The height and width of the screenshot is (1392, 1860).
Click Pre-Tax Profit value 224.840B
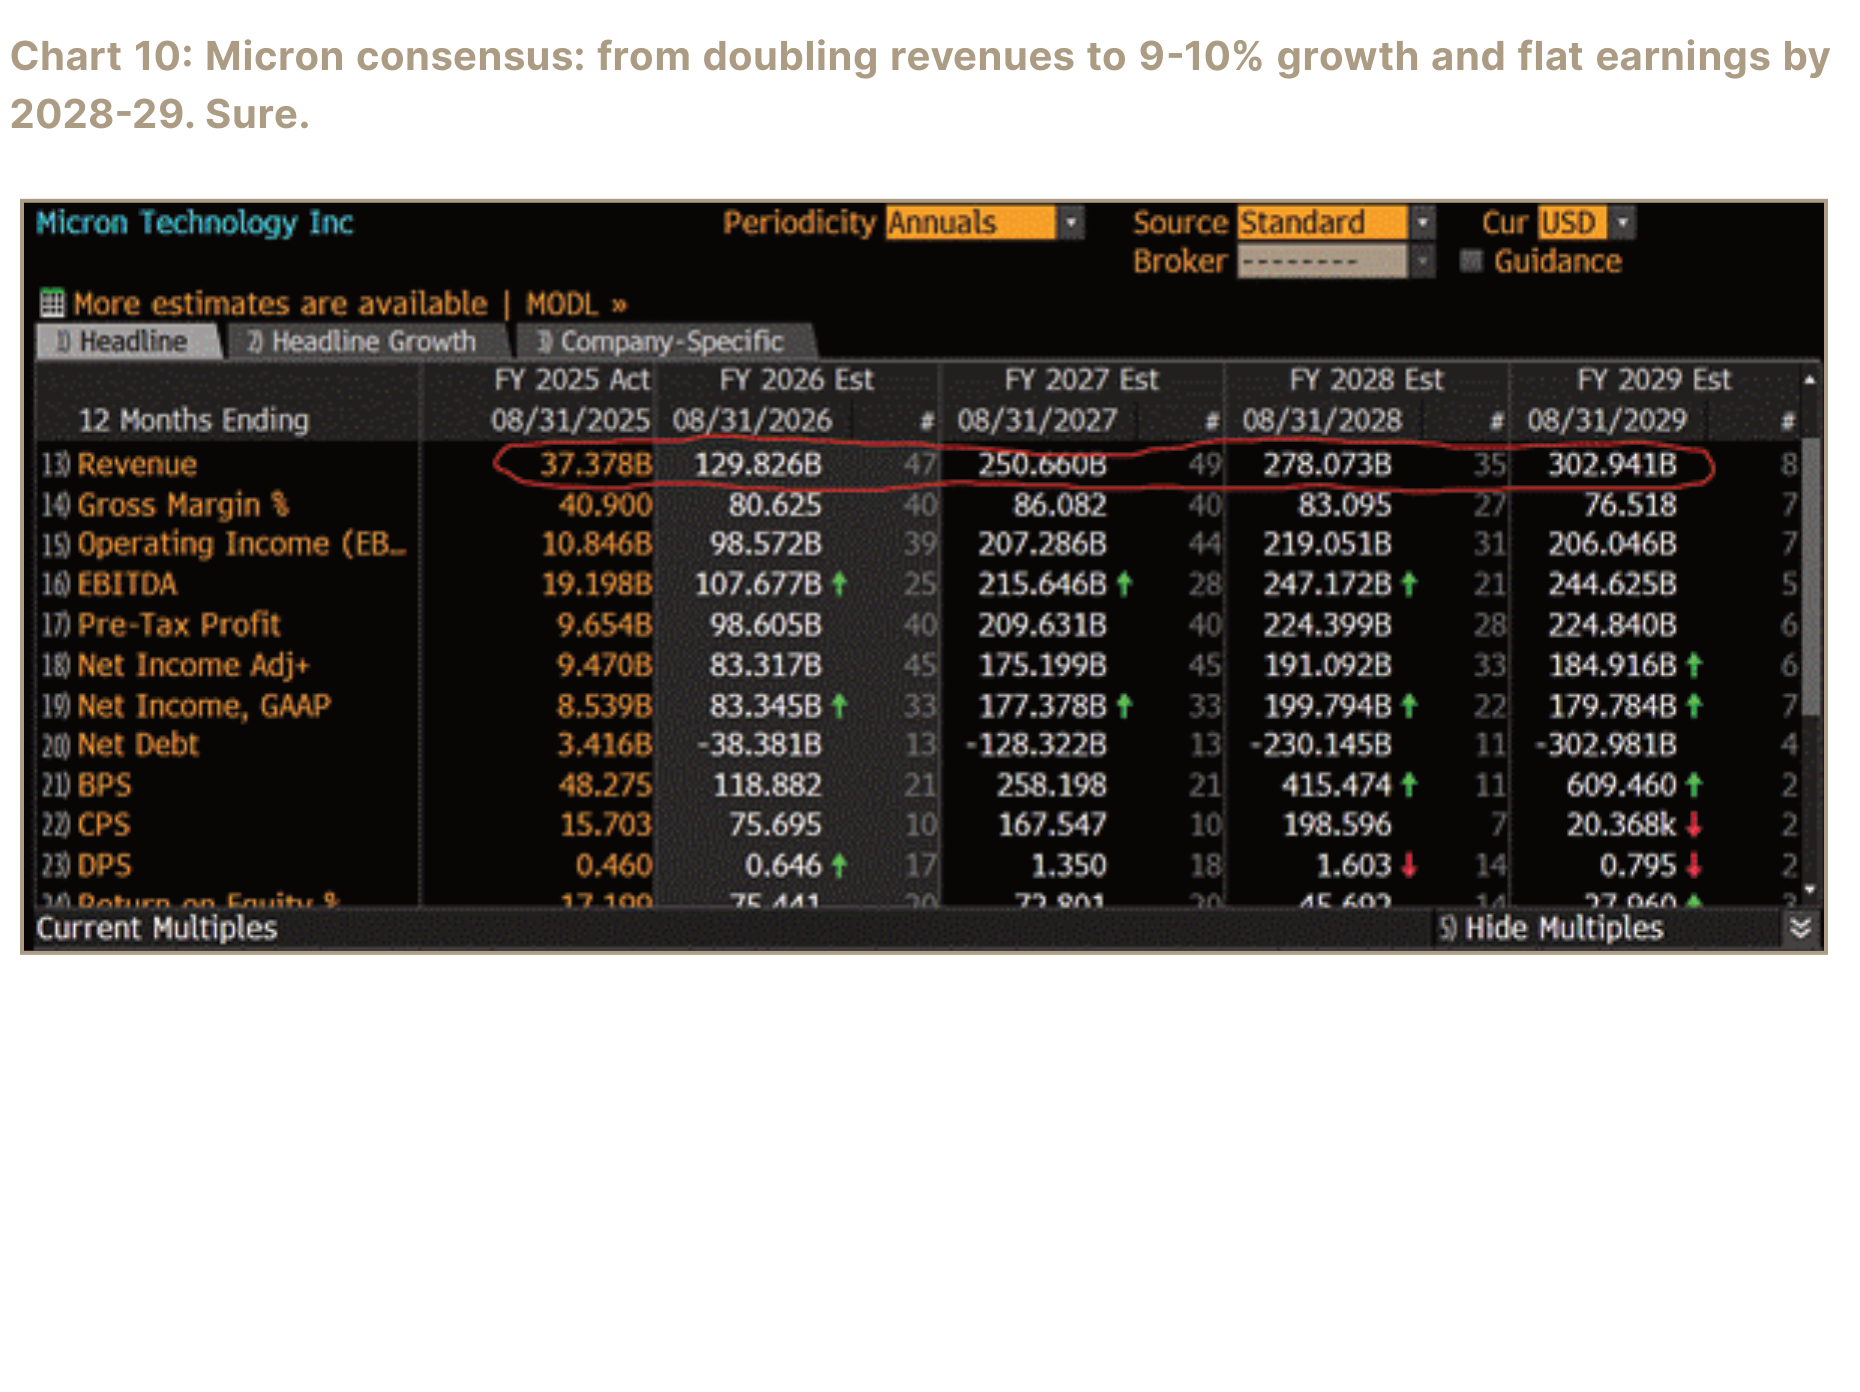click(x=1612, y=624)
